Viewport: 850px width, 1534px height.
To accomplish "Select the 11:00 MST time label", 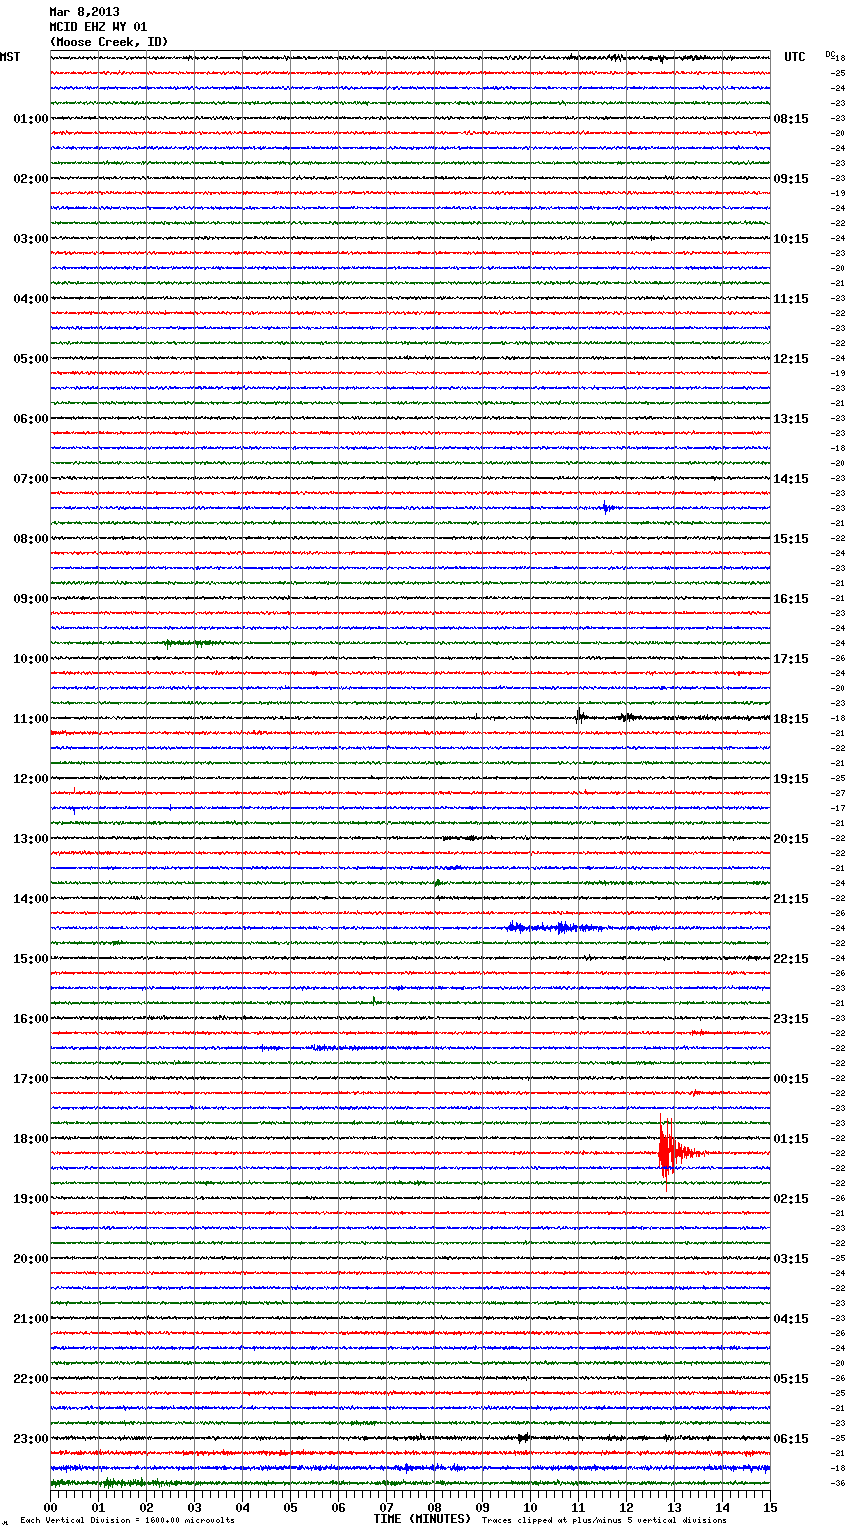I will pos(31,719).
